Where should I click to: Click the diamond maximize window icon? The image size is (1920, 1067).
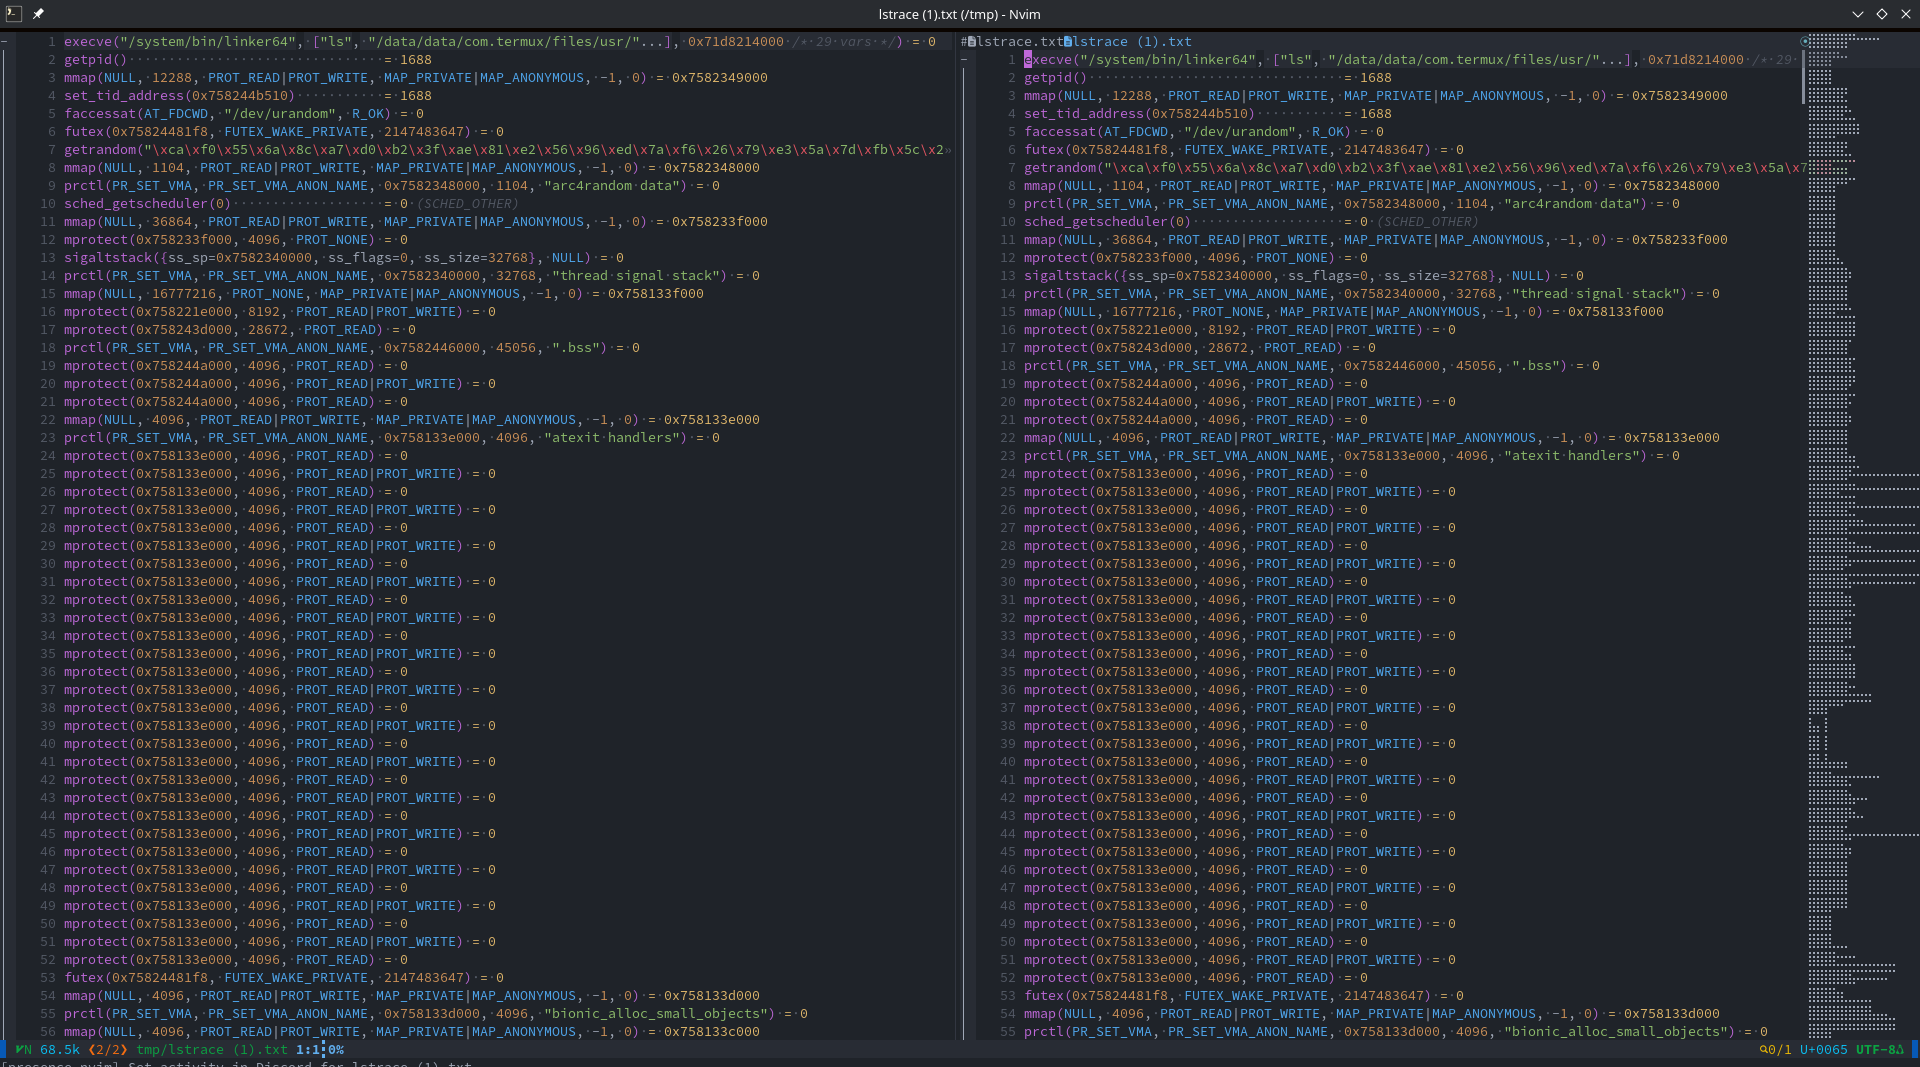click(1881, 14)
